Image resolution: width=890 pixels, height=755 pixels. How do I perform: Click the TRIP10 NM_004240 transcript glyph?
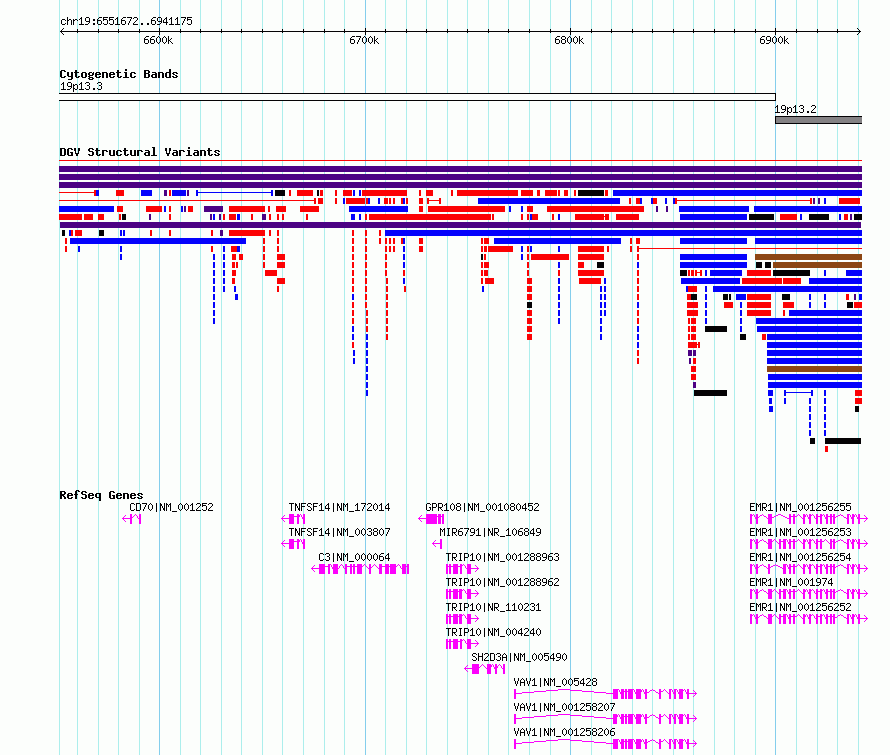coord(462,644)
